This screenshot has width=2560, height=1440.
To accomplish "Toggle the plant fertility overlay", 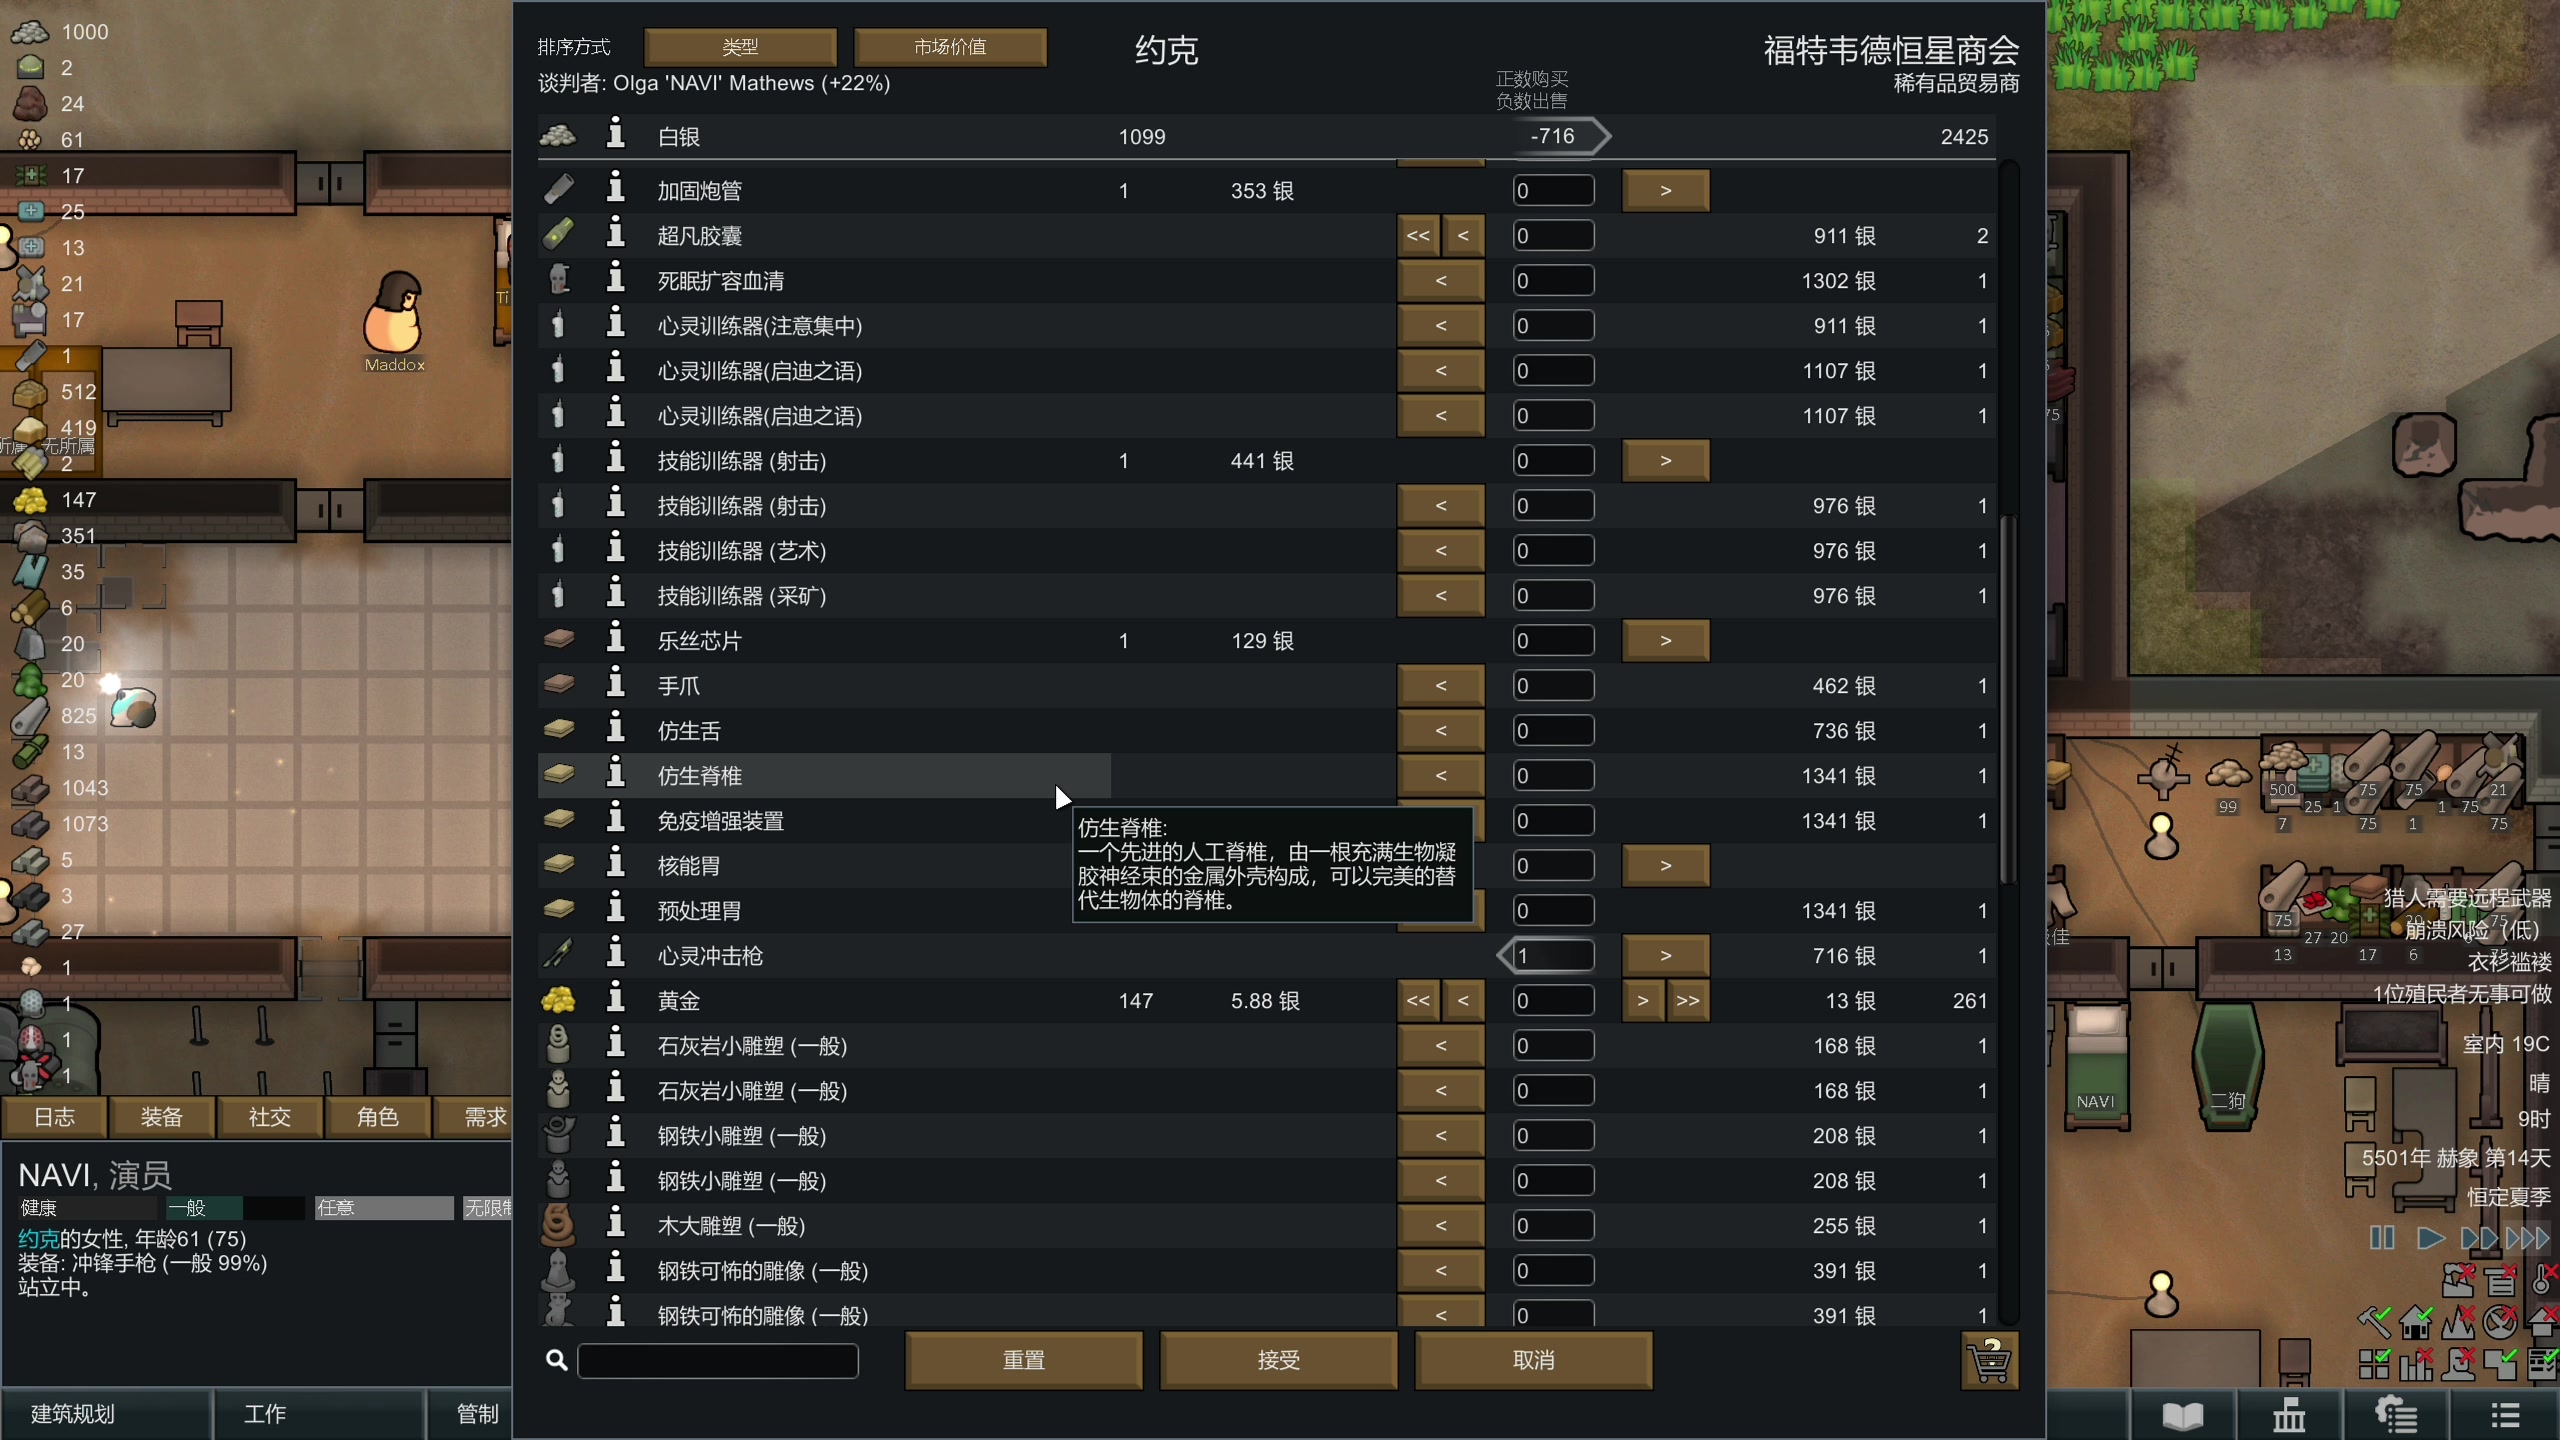I will (x=2500, y=1322).
